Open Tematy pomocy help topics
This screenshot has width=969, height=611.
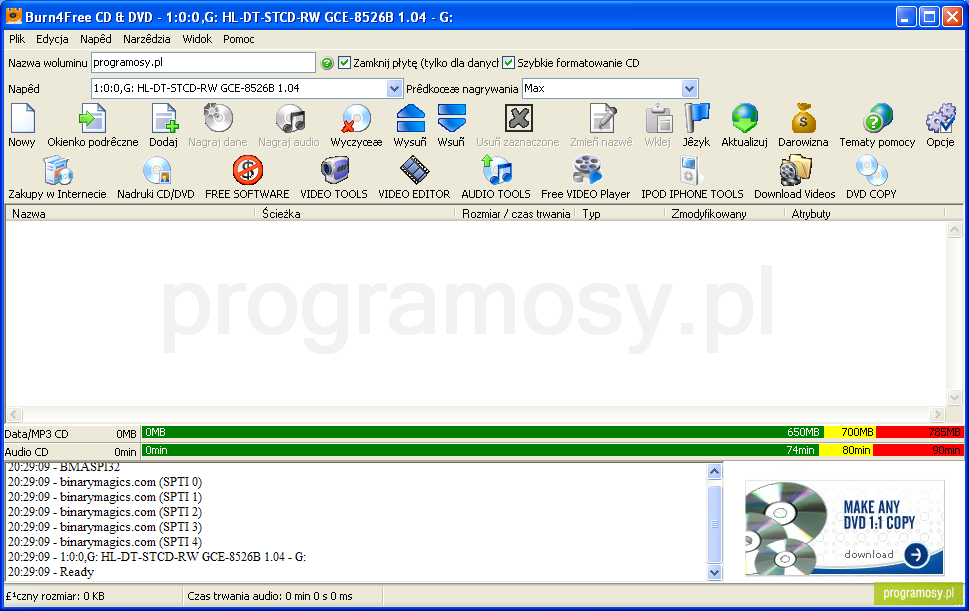(x=878, y=125)
